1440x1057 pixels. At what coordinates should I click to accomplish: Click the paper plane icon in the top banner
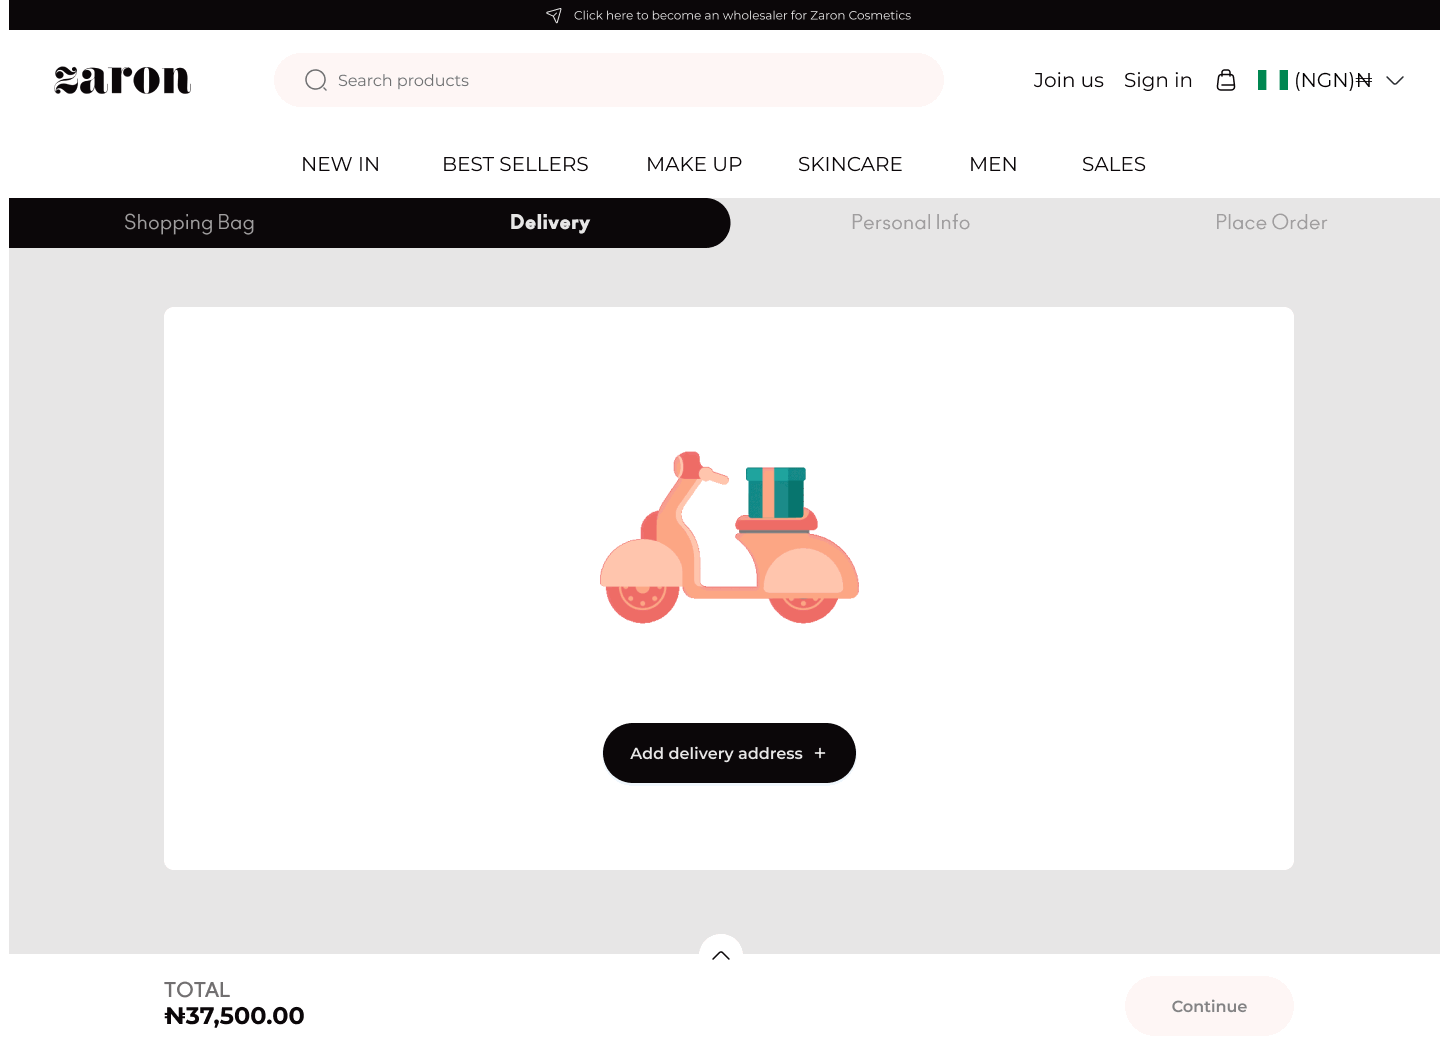click(554, 15)
